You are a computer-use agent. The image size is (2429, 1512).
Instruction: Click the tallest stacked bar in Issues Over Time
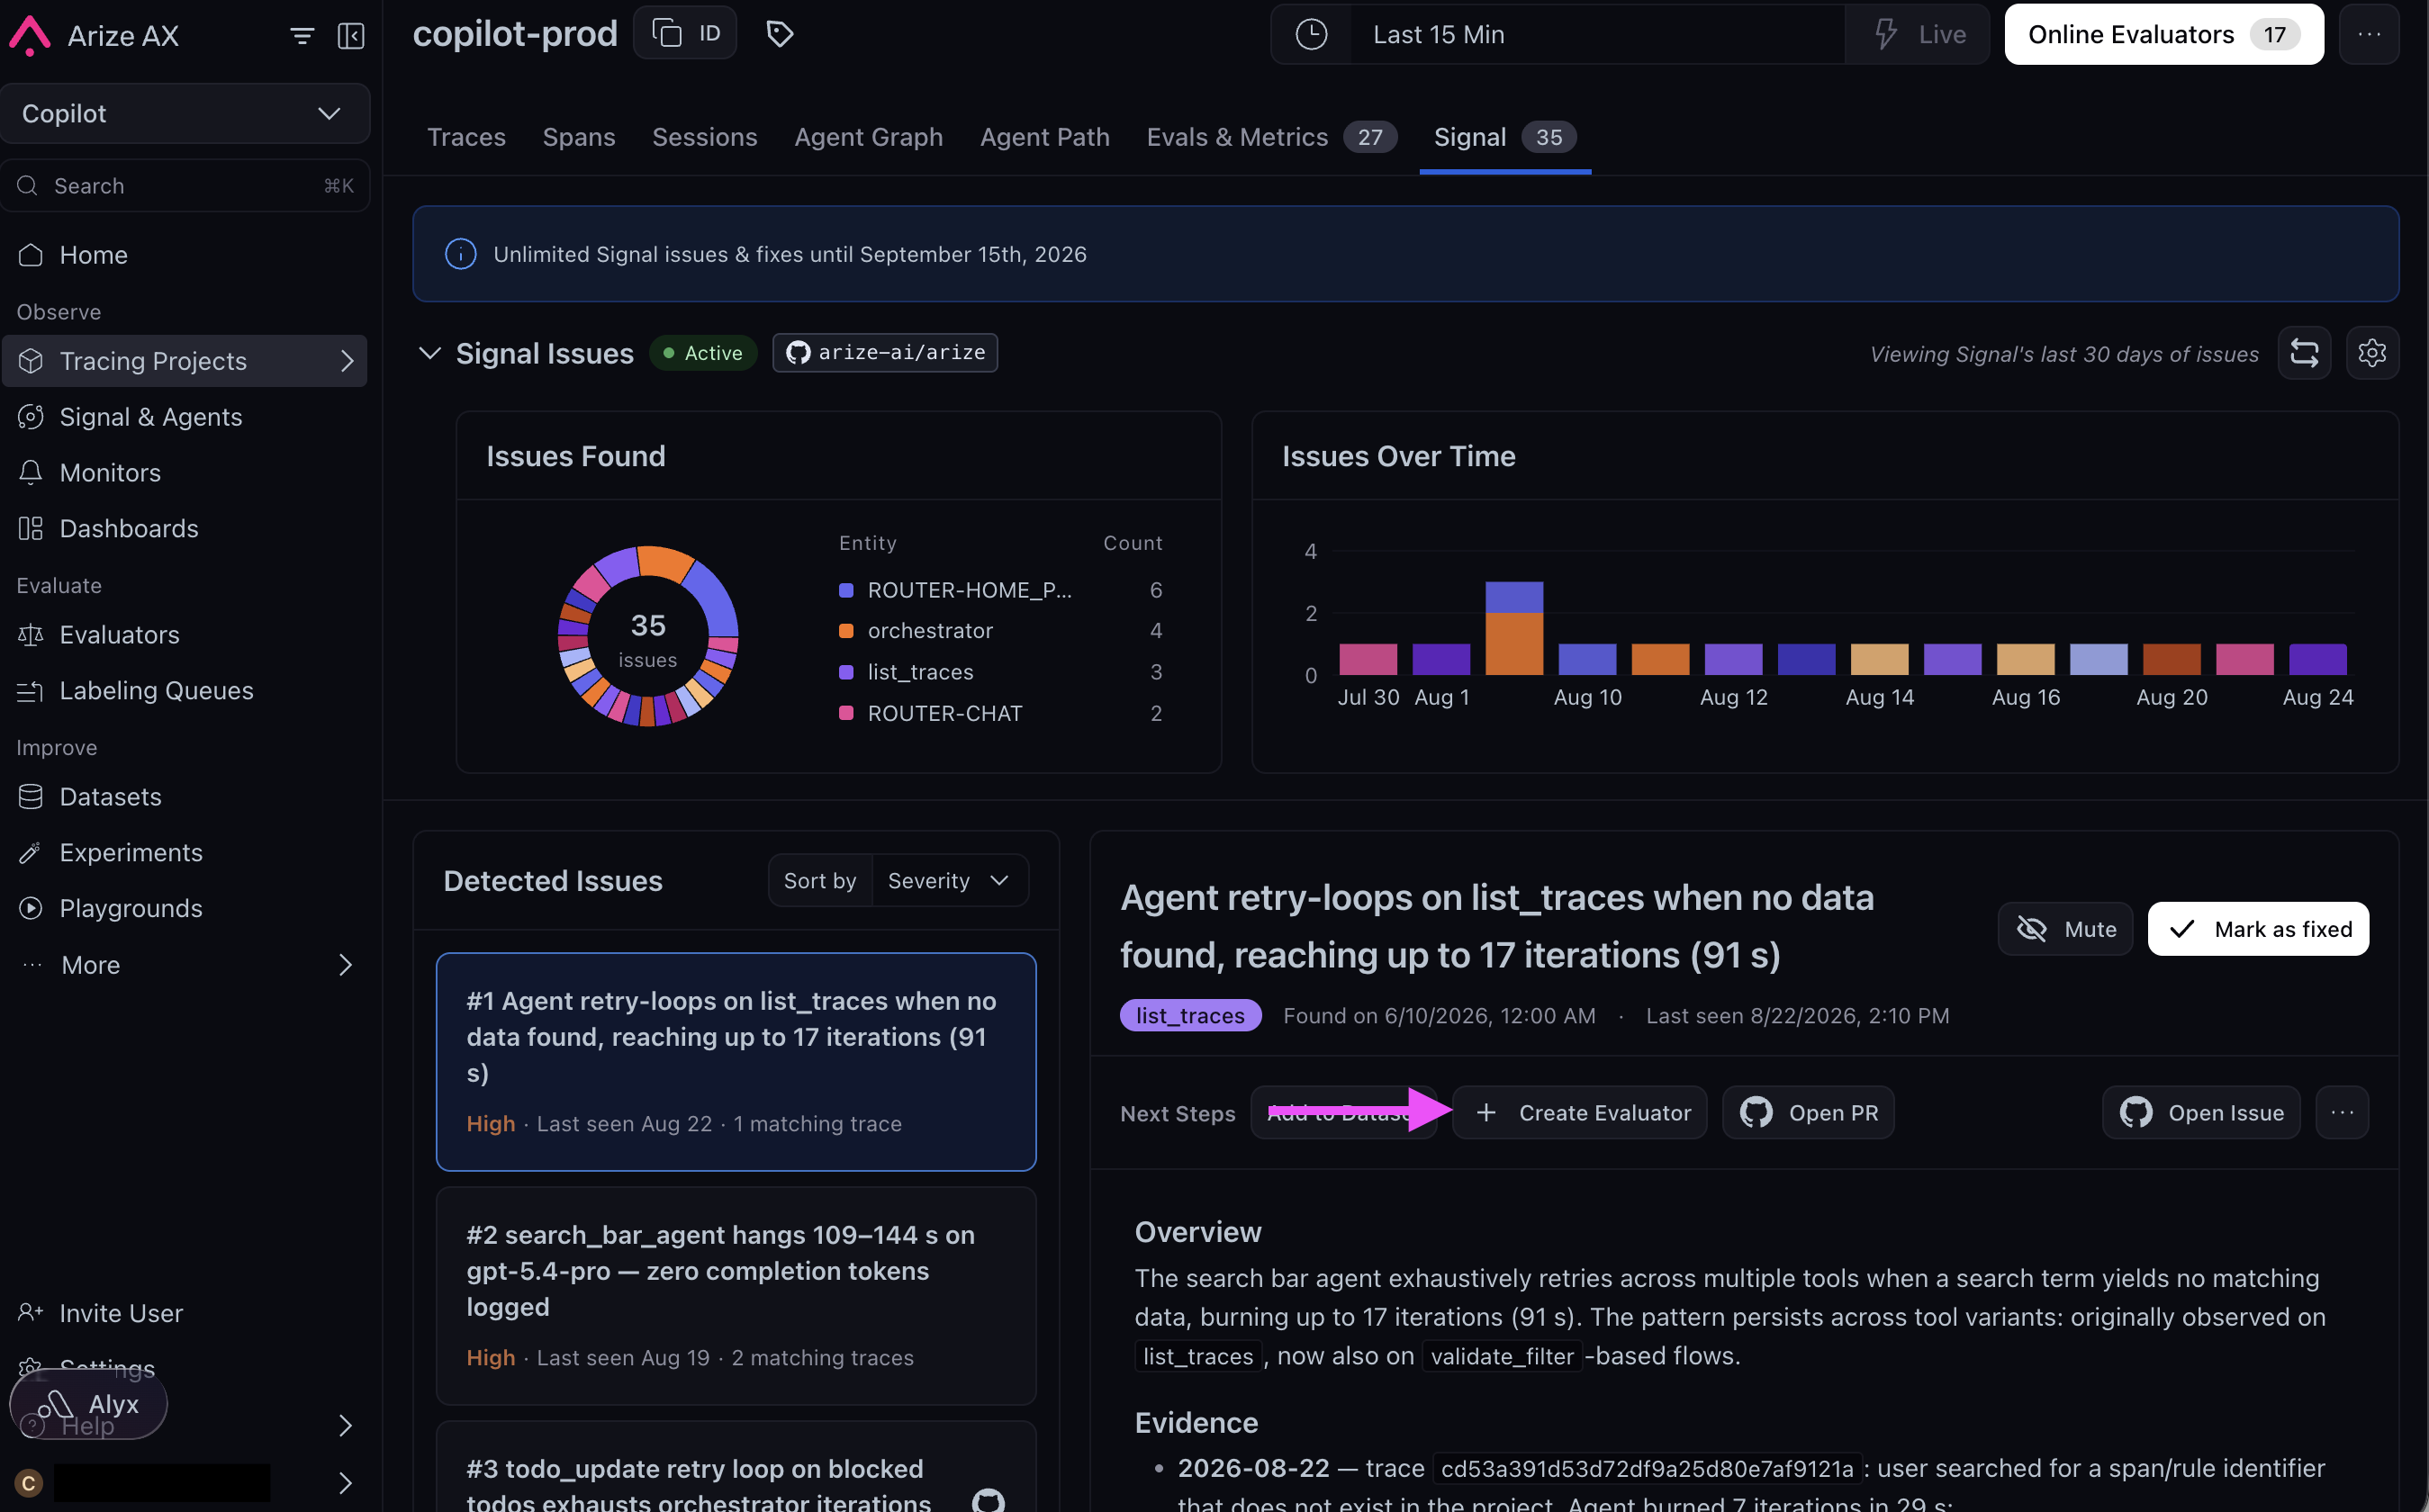[1514, 628]
